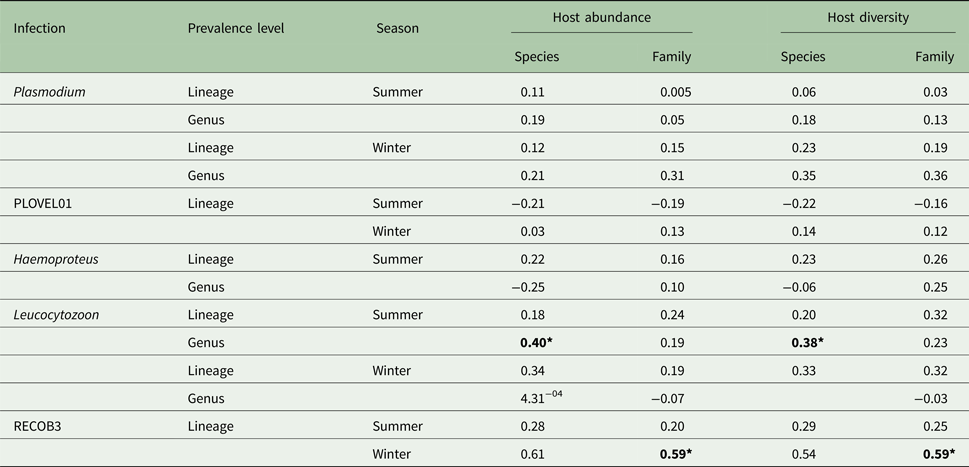Click the Infection column header
This screenshot has height=467, width=969.
(x=39, y=28)
